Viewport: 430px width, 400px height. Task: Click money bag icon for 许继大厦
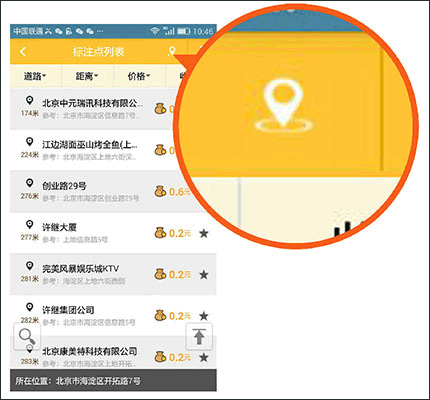[x=160, y=233]
